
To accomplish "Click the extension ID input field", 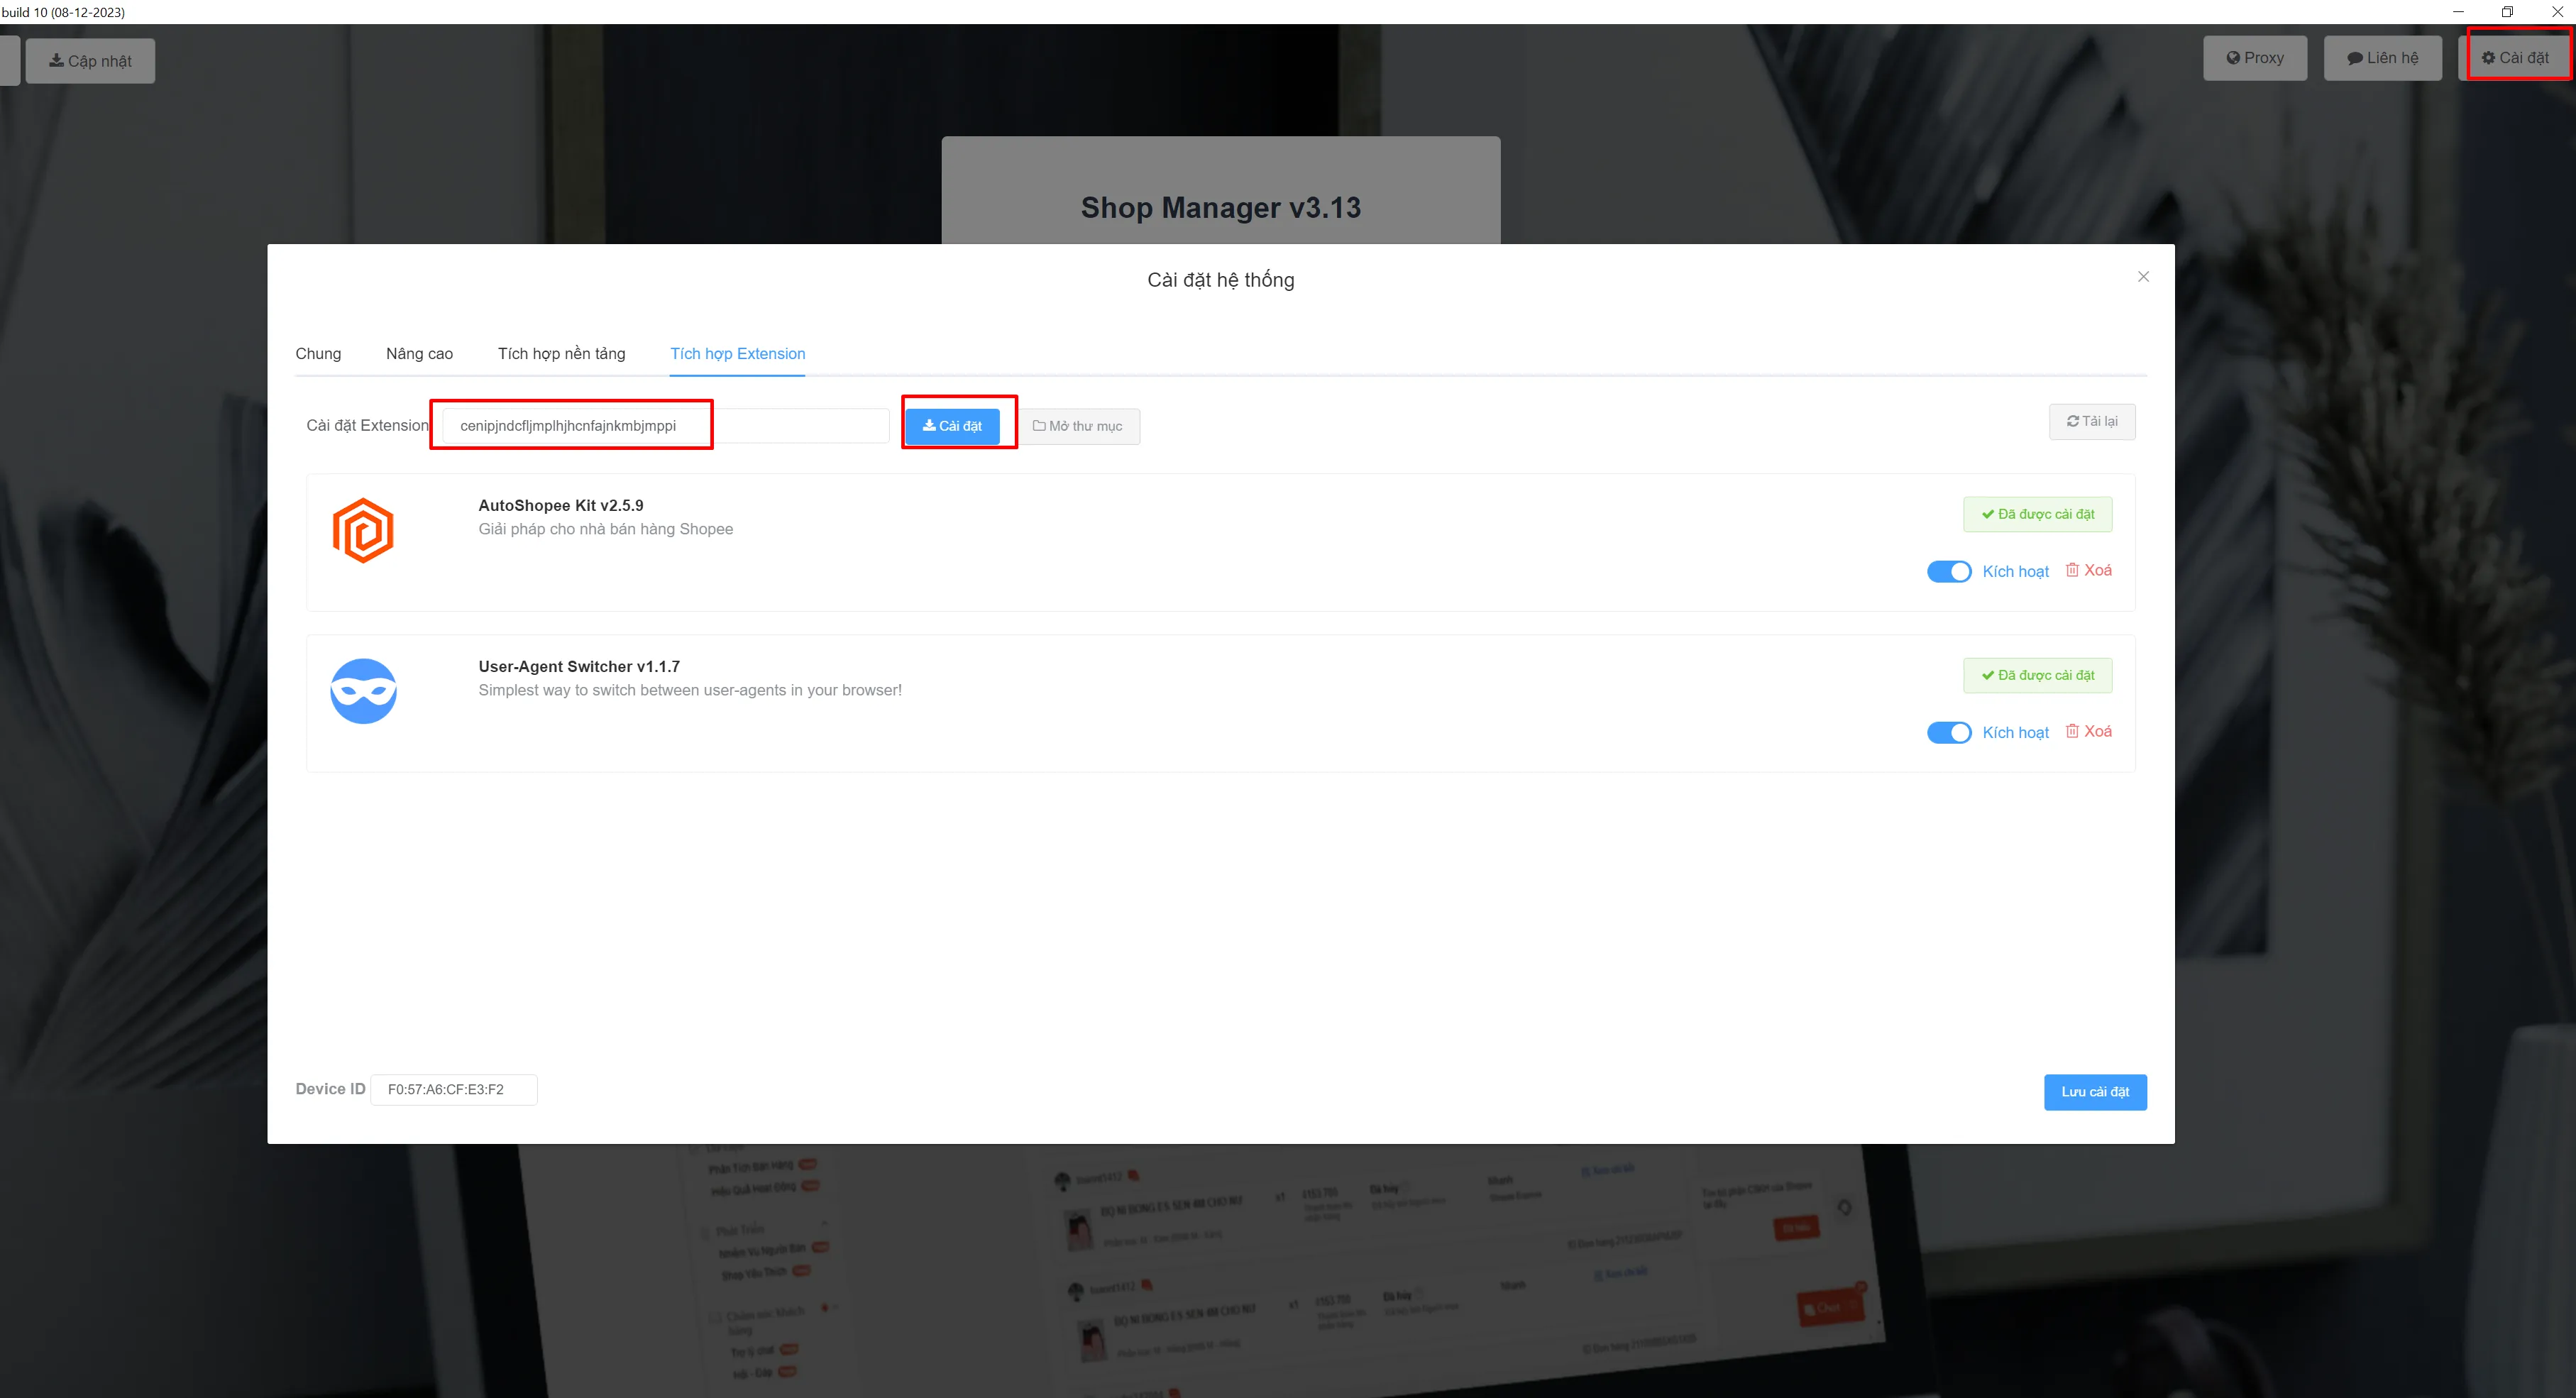I will coord(665,426).
